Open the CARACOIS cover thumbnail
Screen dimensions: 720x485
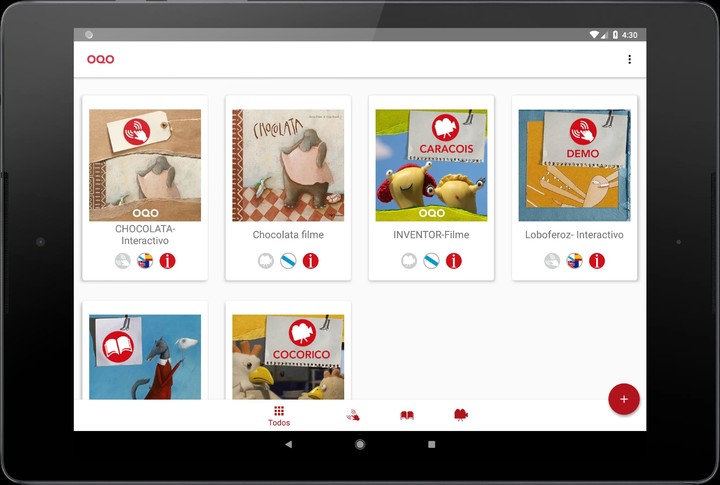(431, 165)
